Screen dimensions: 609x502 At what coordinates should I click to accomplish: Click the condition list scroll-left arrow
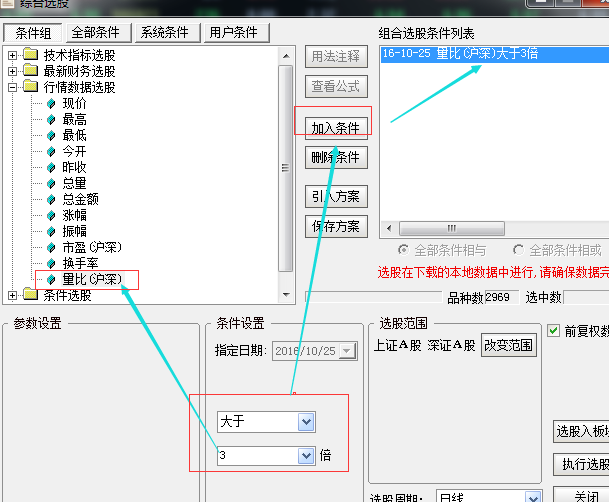(389, 228)
